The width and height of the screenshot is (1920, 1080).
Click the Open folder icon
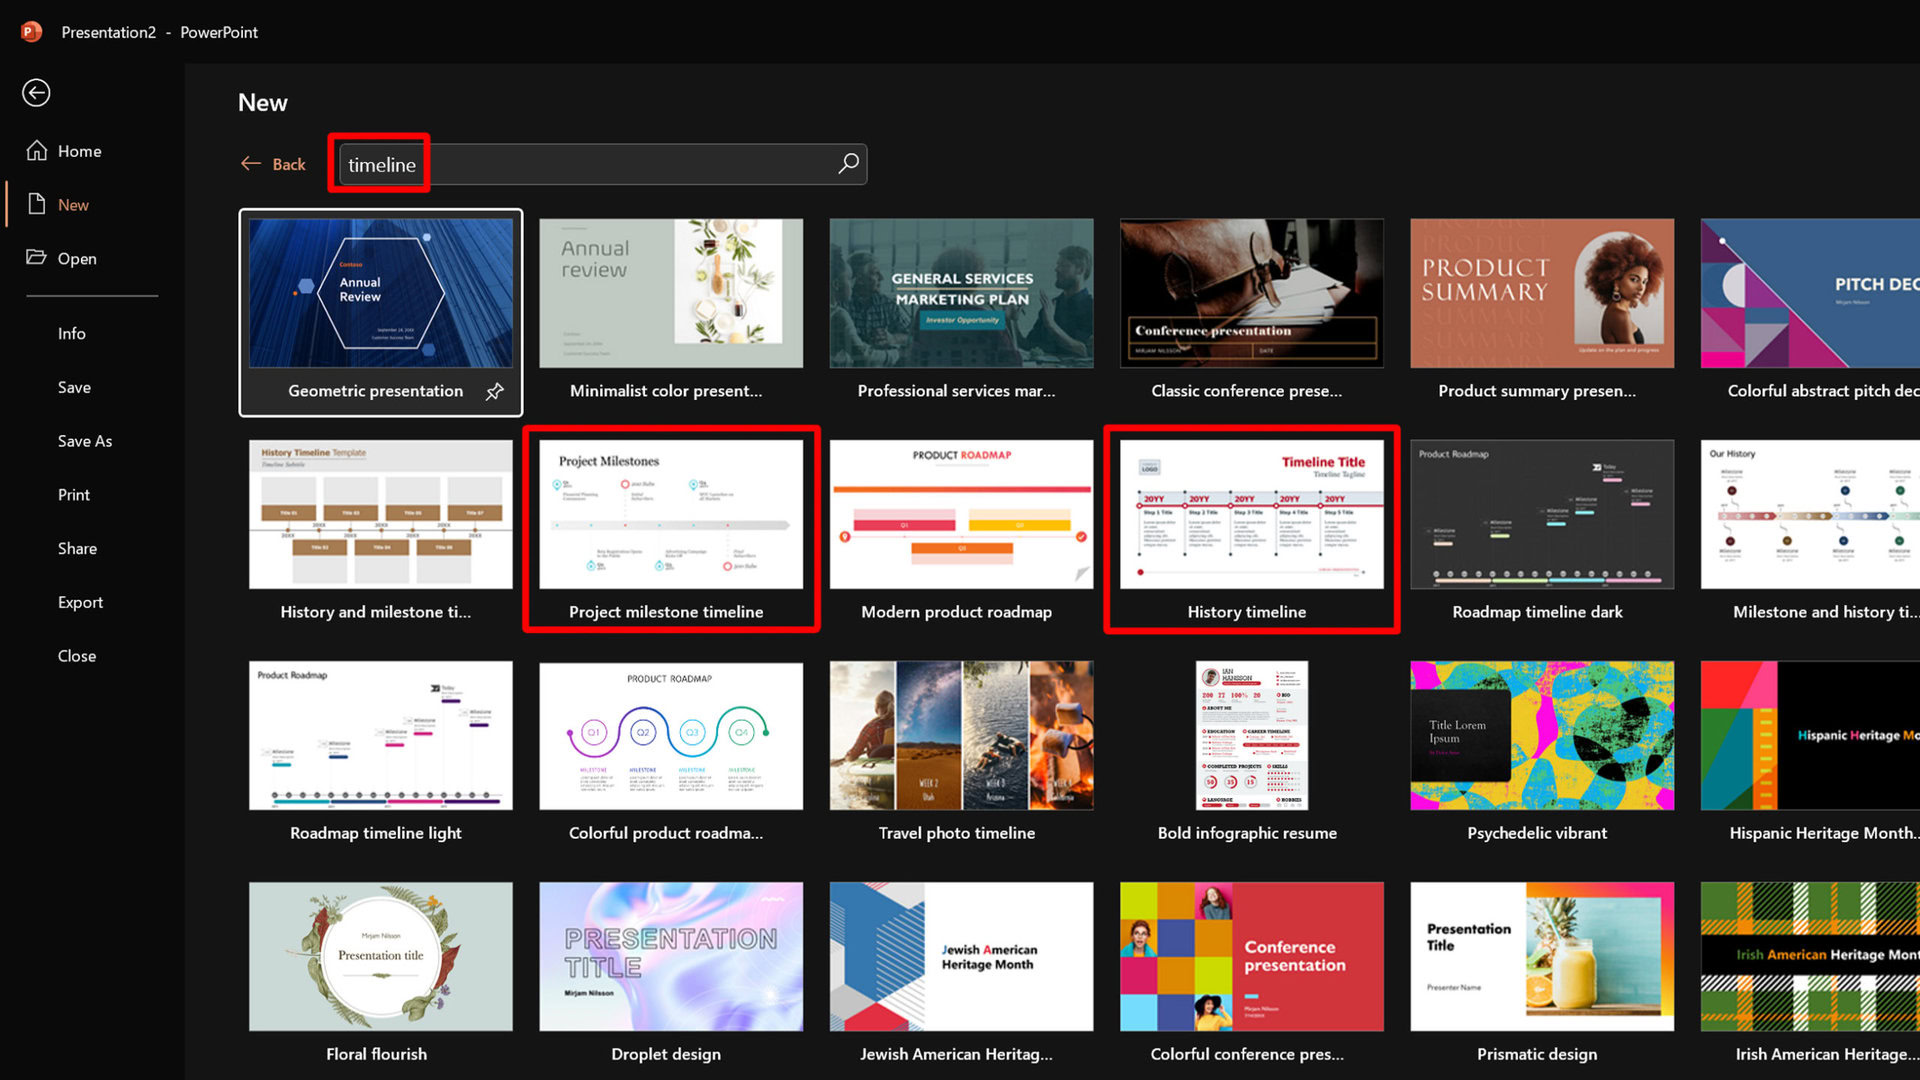click(37, 257)
